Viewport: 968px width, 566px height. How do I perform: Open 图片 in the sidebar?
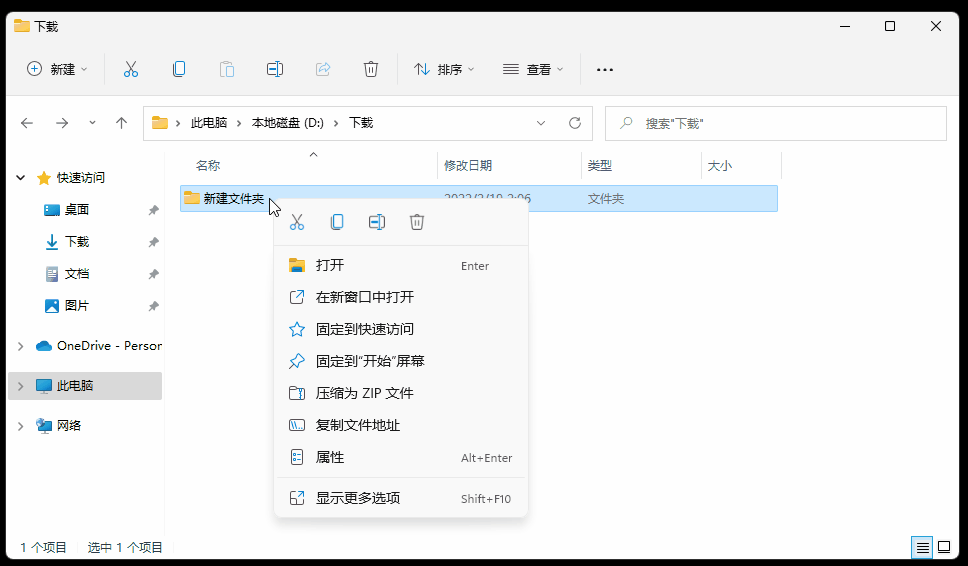[77, 306]
